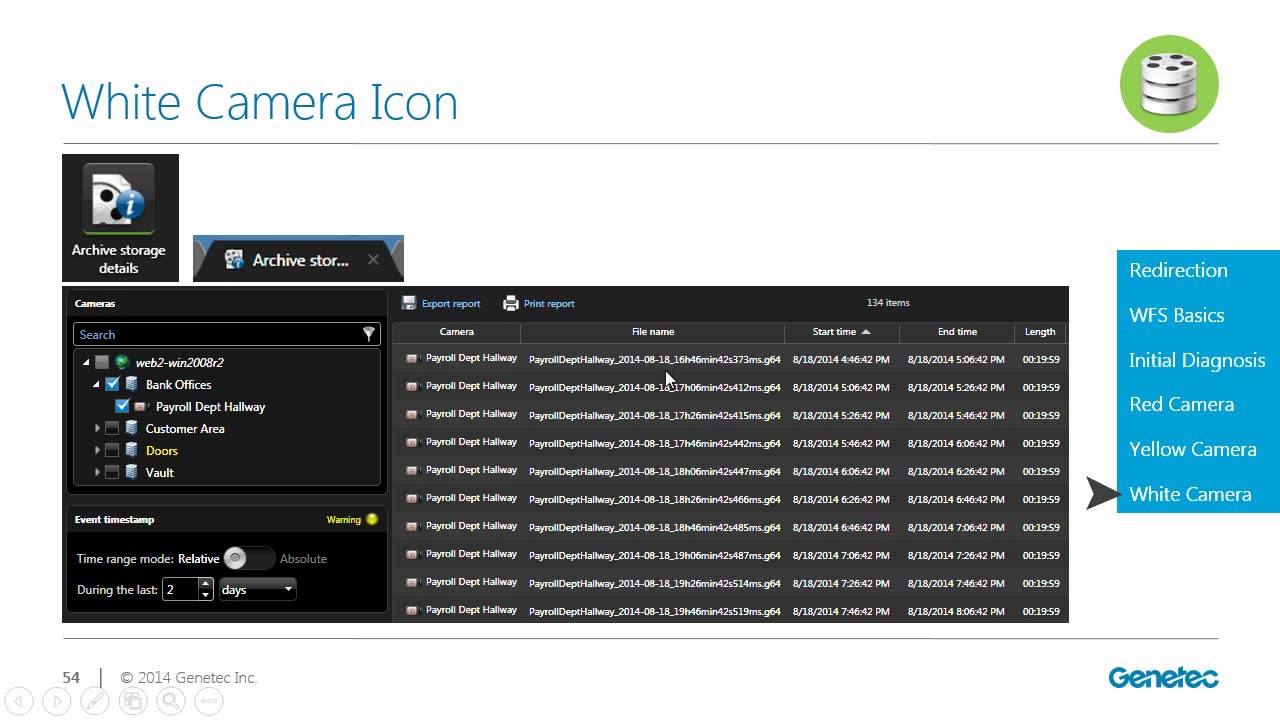The width and height of the screenshot is (1280, 720).
Task: Click the Genetec logo
Action: [1163, 678]
